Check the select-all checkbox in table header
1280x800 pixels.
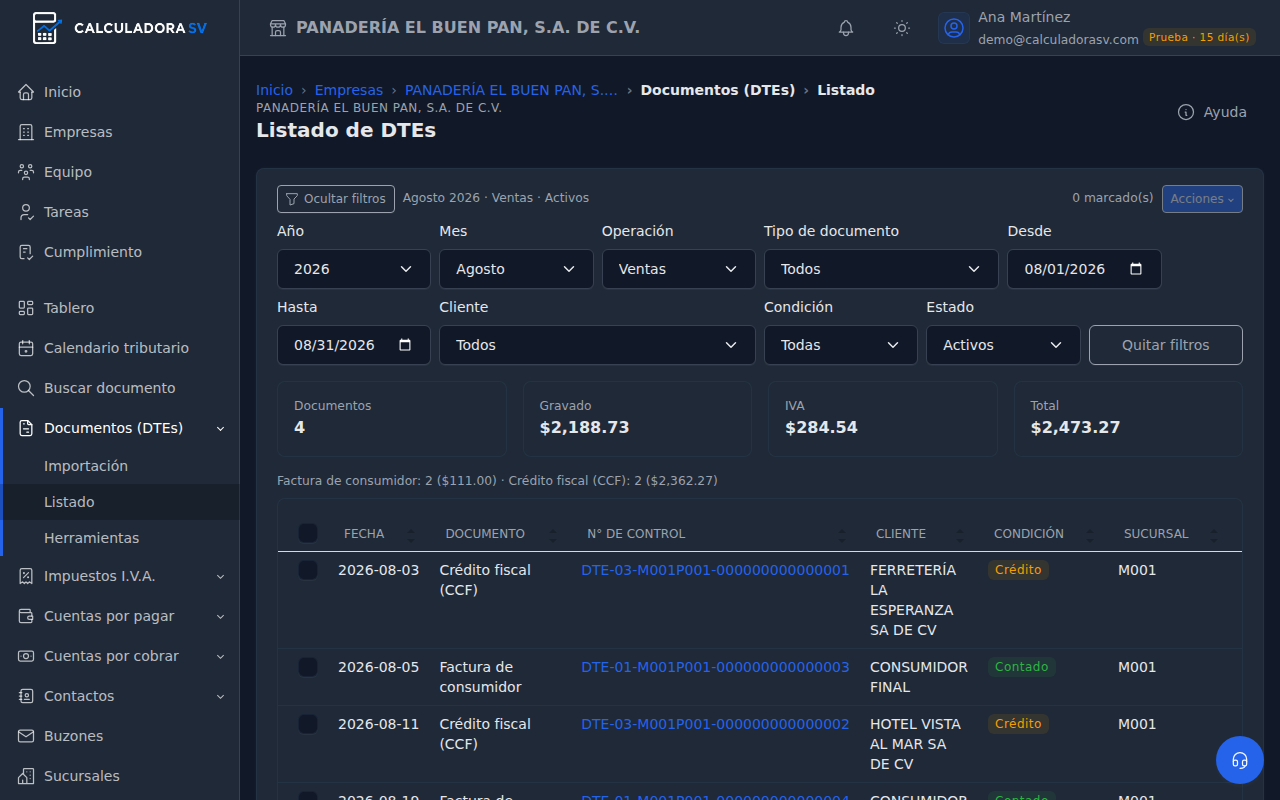(308, 533)
